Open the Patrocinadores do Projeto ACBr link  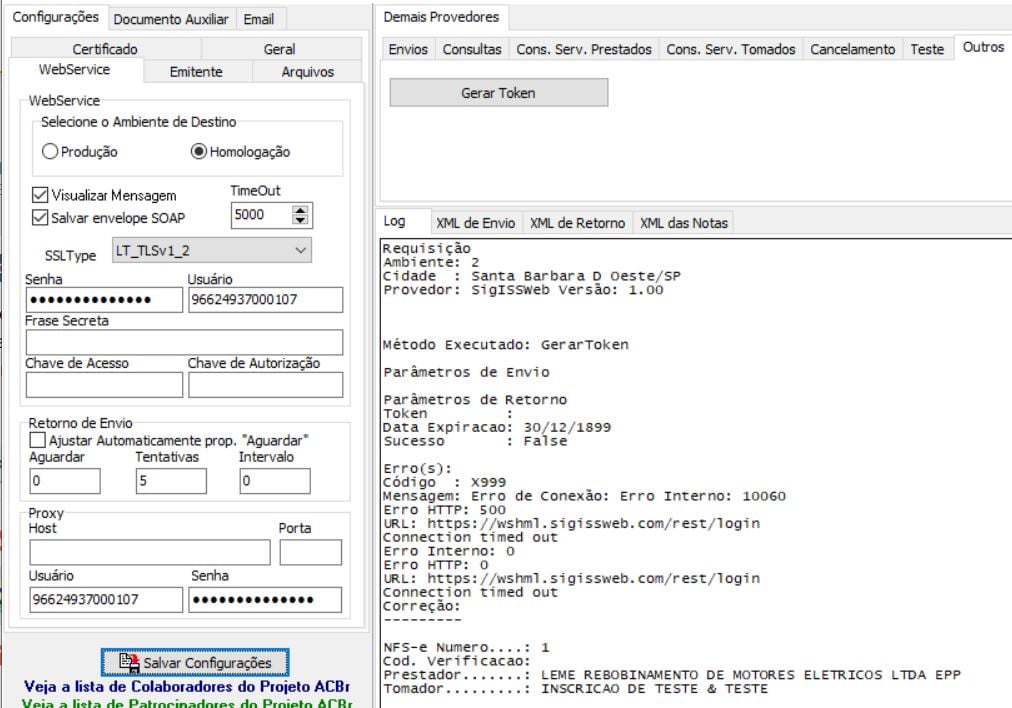point(187,702)
